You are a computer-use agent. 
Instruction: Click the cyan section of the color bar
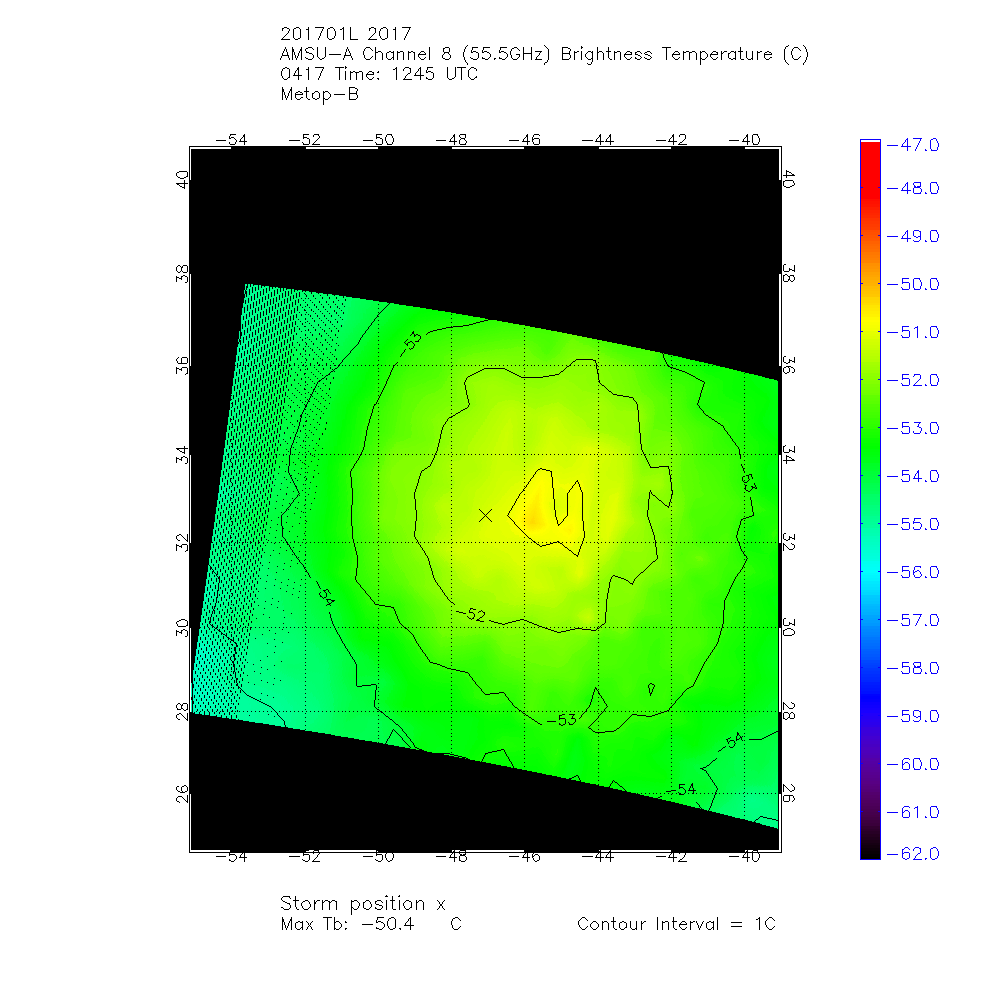pos(870,572)
